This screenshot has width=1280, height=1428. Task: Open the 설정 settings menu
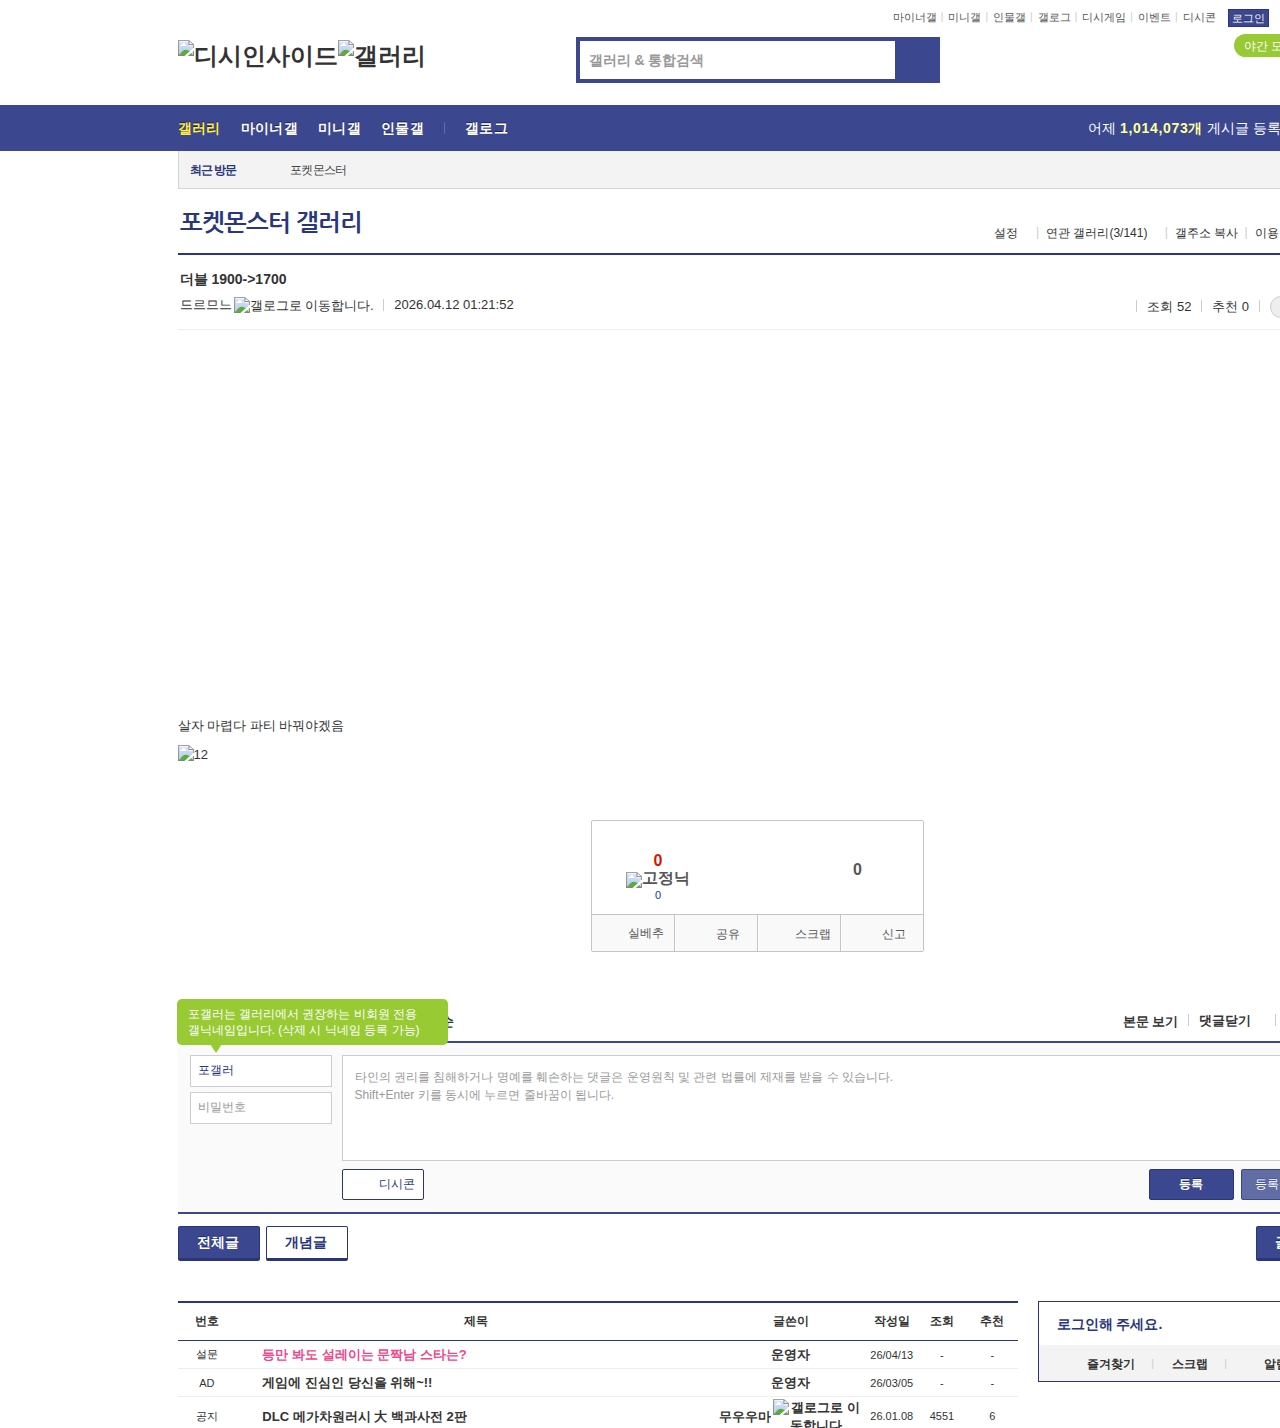click(x=1005, y=233)
